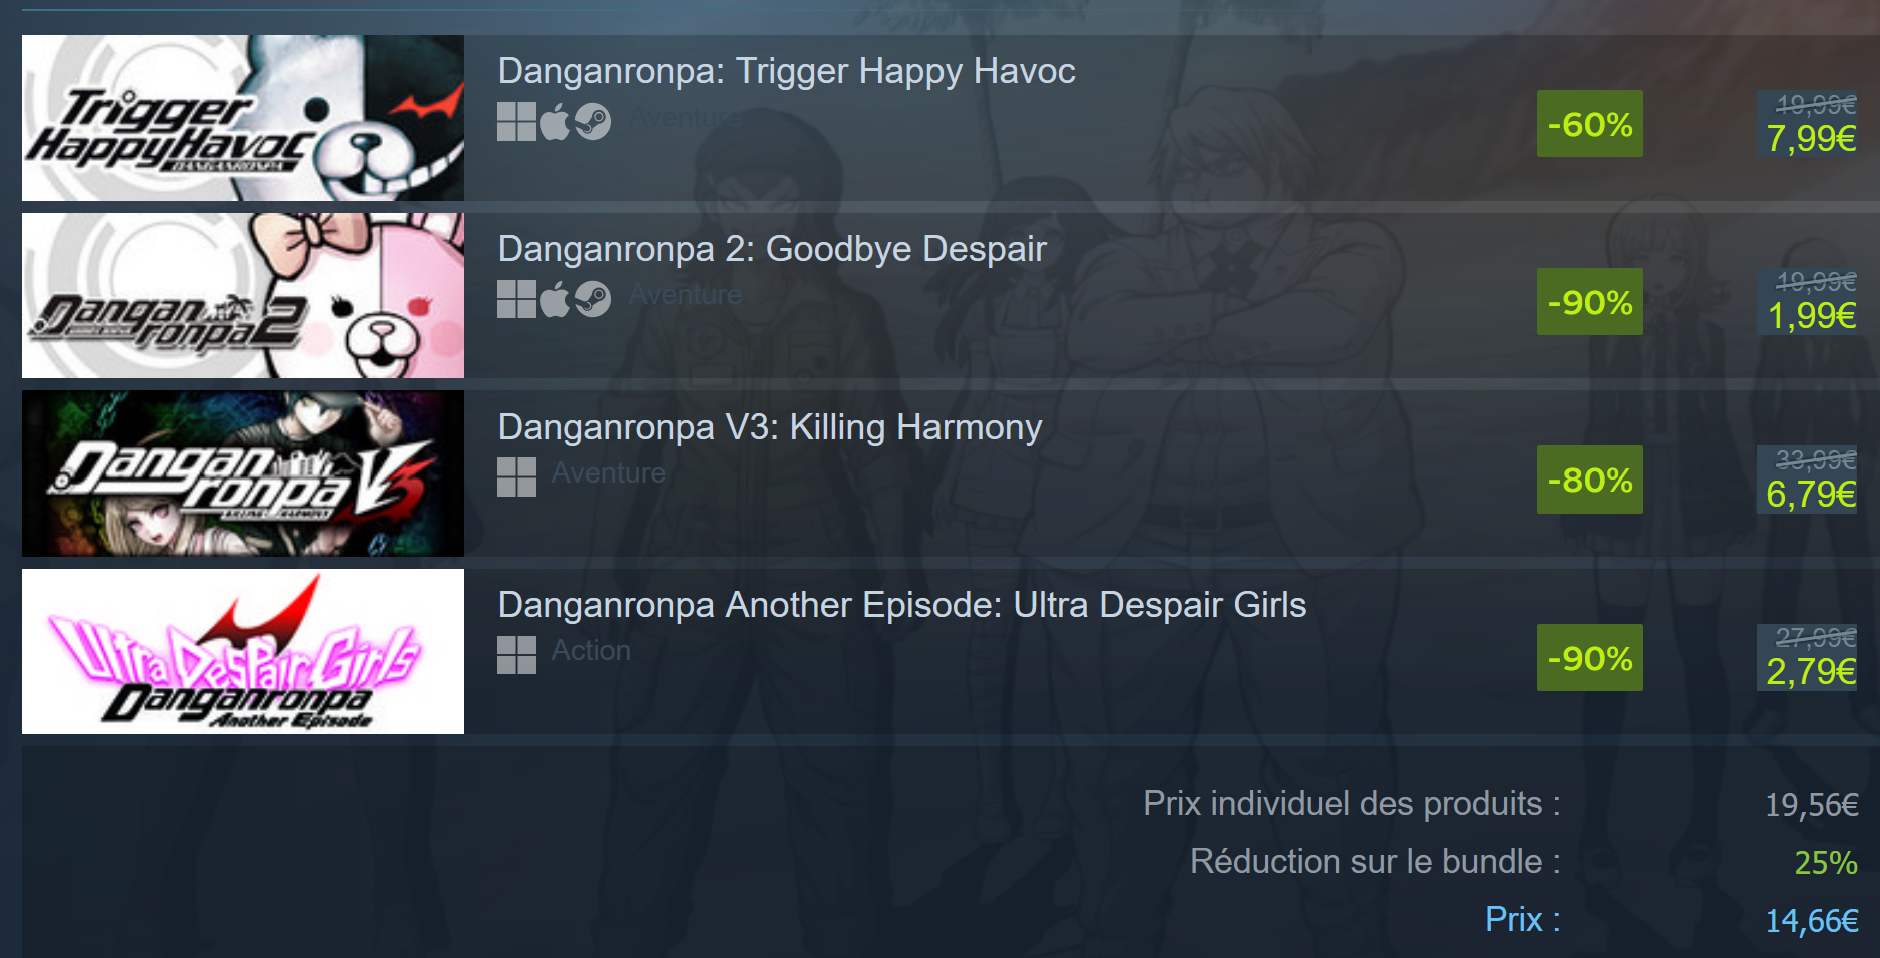Open Another Episode: Ultra Despair Girls title

point(902,605)
